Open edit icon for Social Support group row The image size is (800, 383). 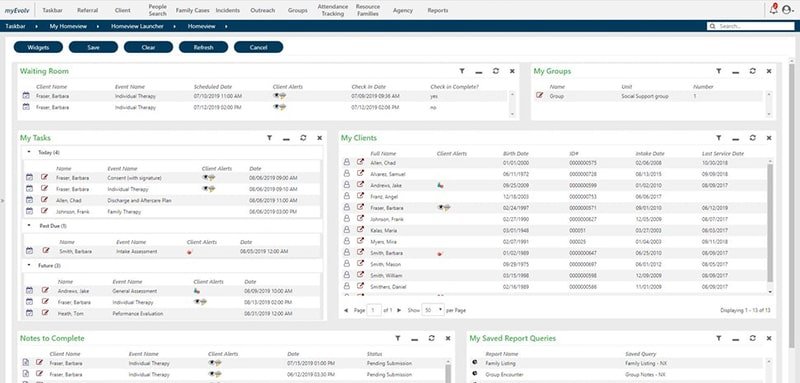[539, 95]
